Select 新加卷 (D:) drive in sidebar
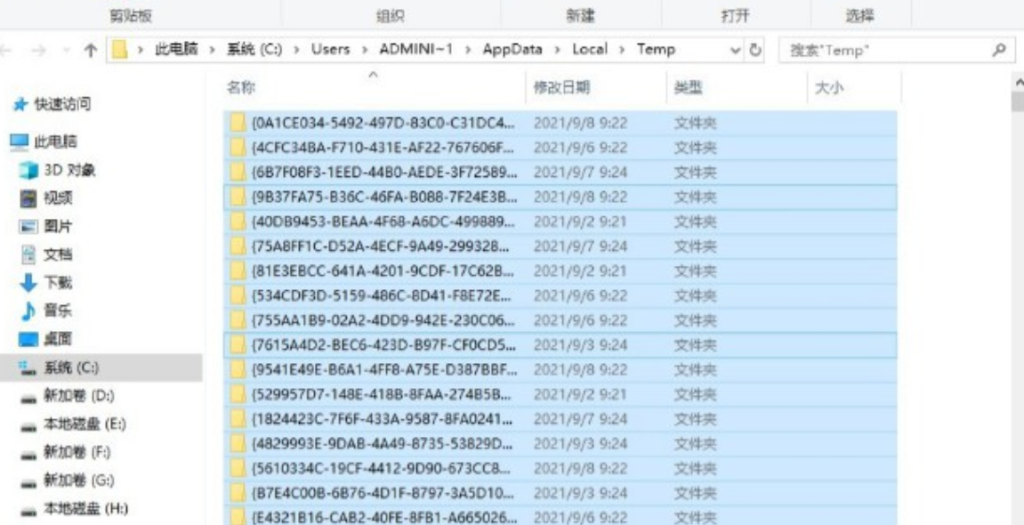 tap(78, 396)
